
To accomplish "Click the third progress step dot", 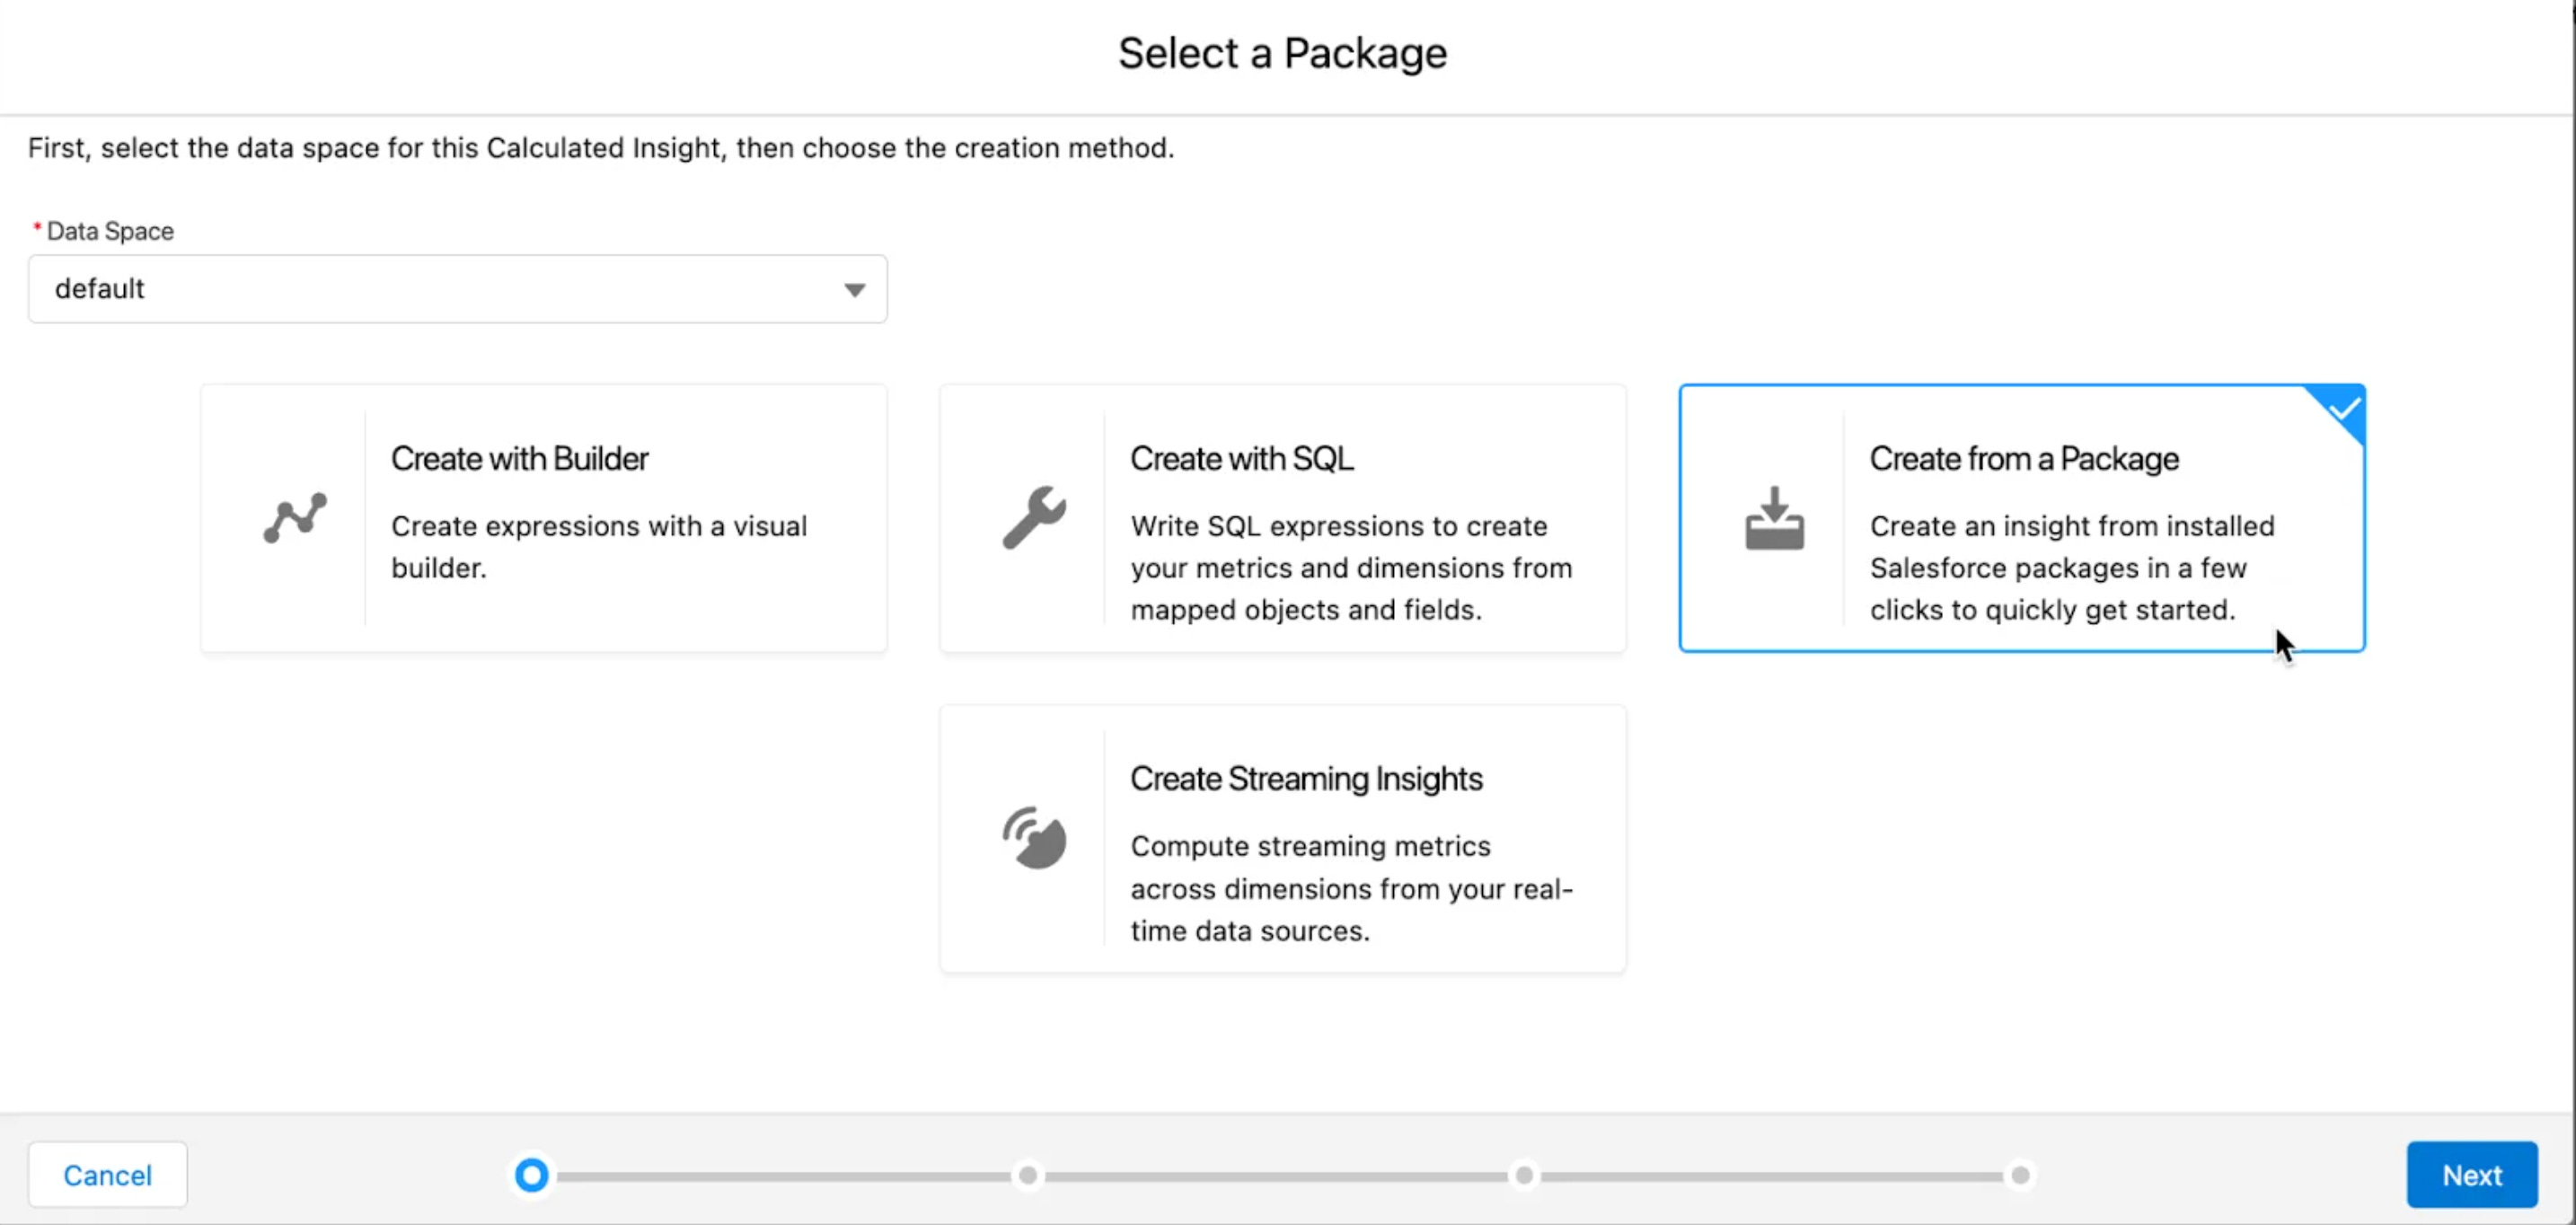I will coord(1523,1175).
